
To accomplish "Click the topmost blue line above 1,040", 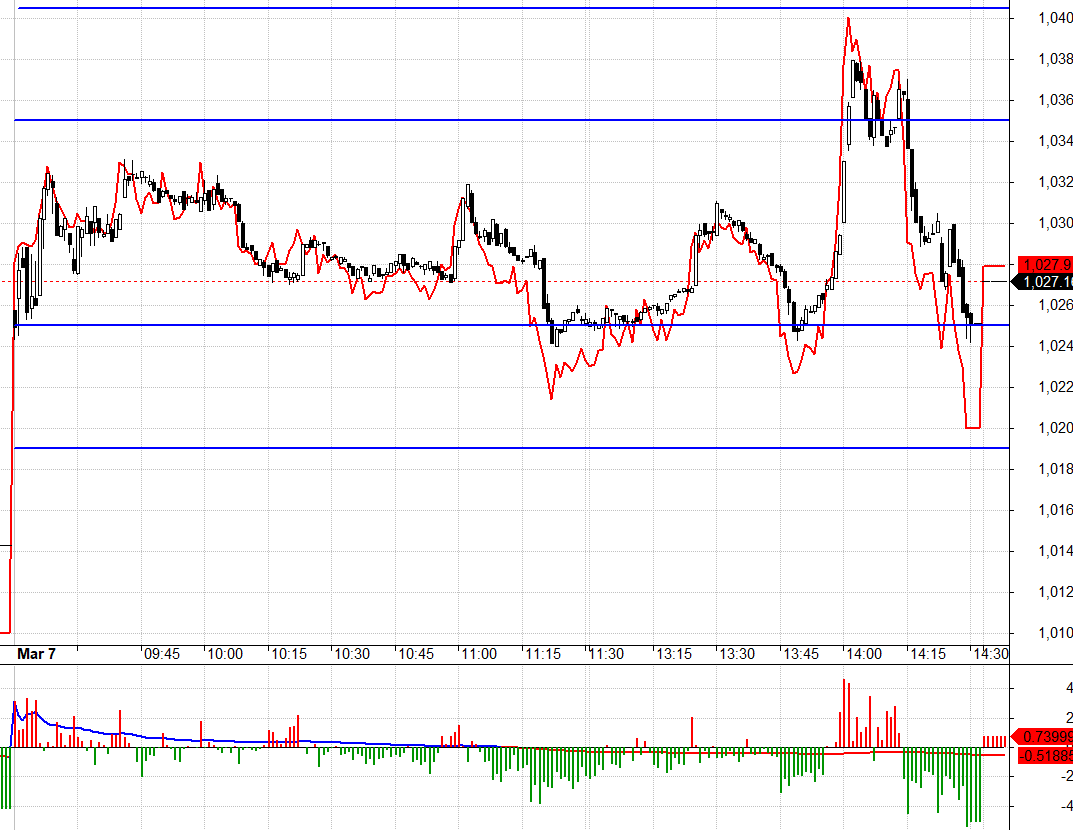I will (x=500, y=9).
